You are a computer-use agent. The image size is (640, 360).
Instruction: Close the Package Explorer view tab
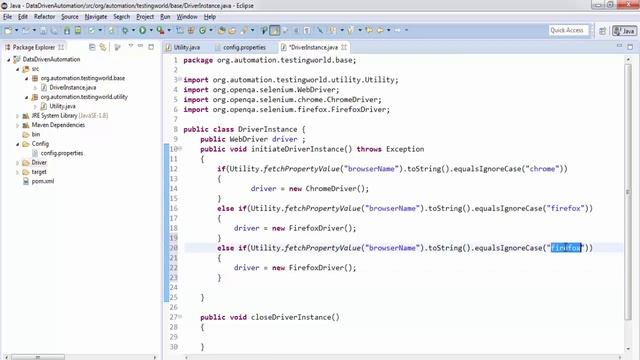[61, 47]
